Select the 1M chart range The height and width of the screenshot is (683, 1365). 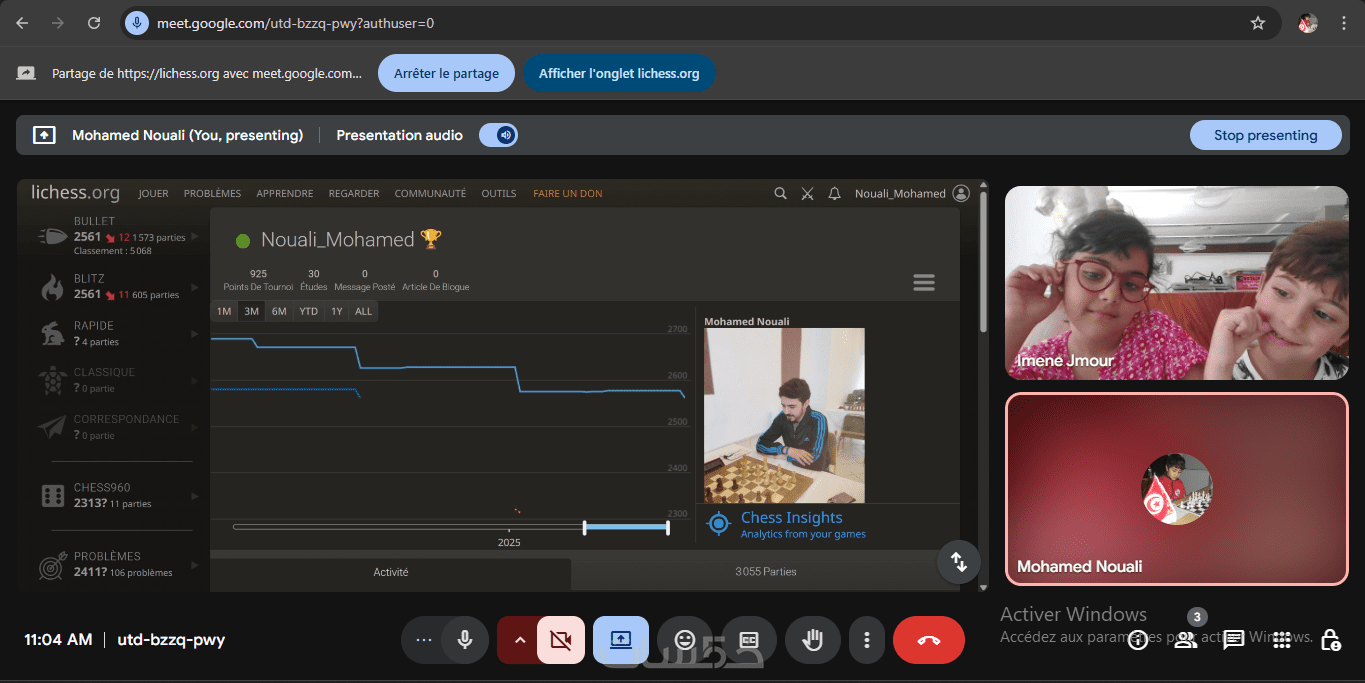(224, 311)
